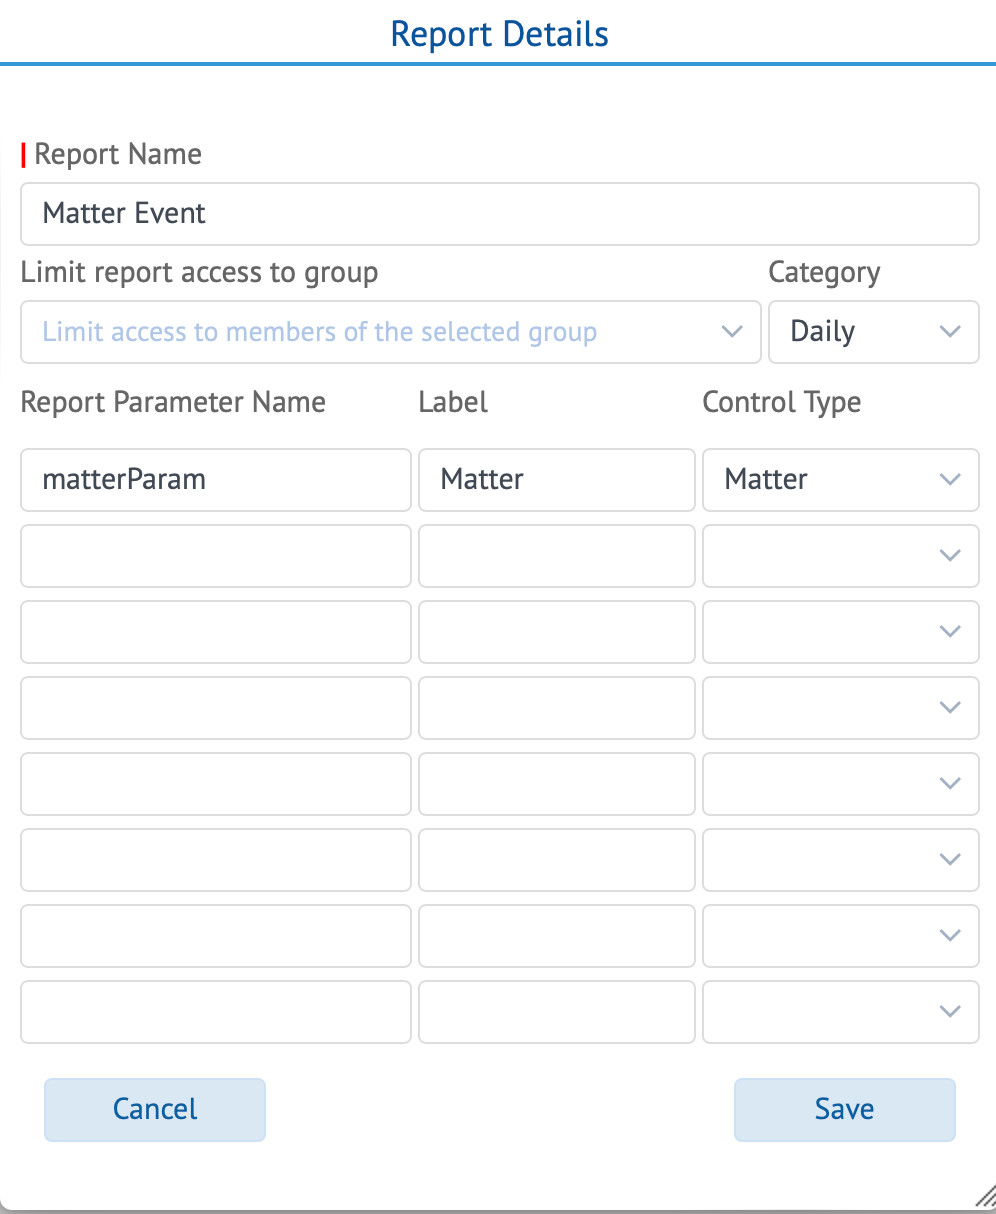Expand the second row Control Type dropdown
996x1214 pixels.
tap(840, 556)
